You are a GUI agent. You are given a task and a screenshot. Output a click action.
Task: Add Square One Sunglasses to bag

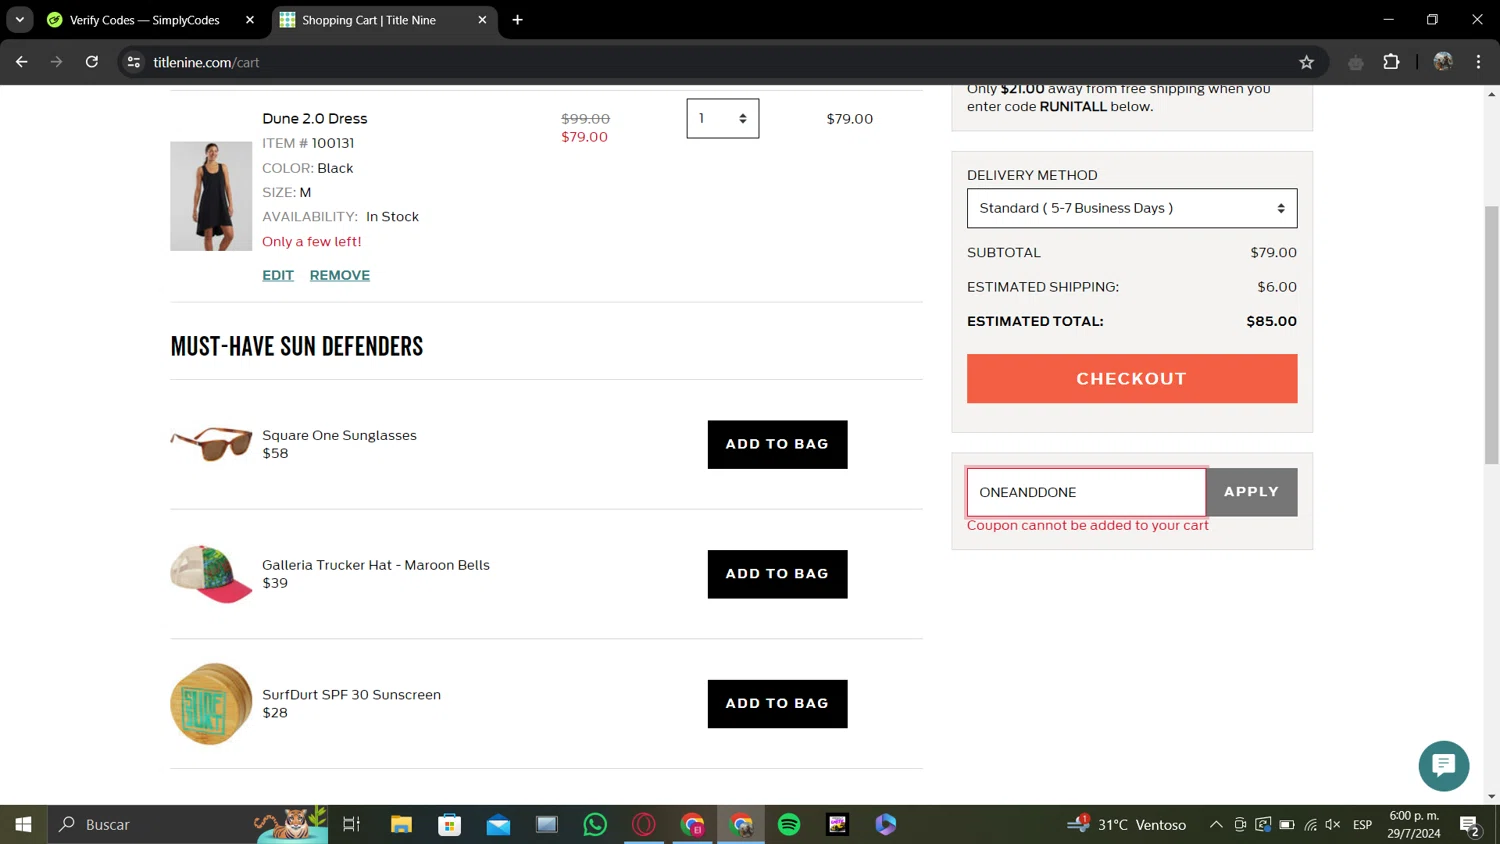point(777,444)
